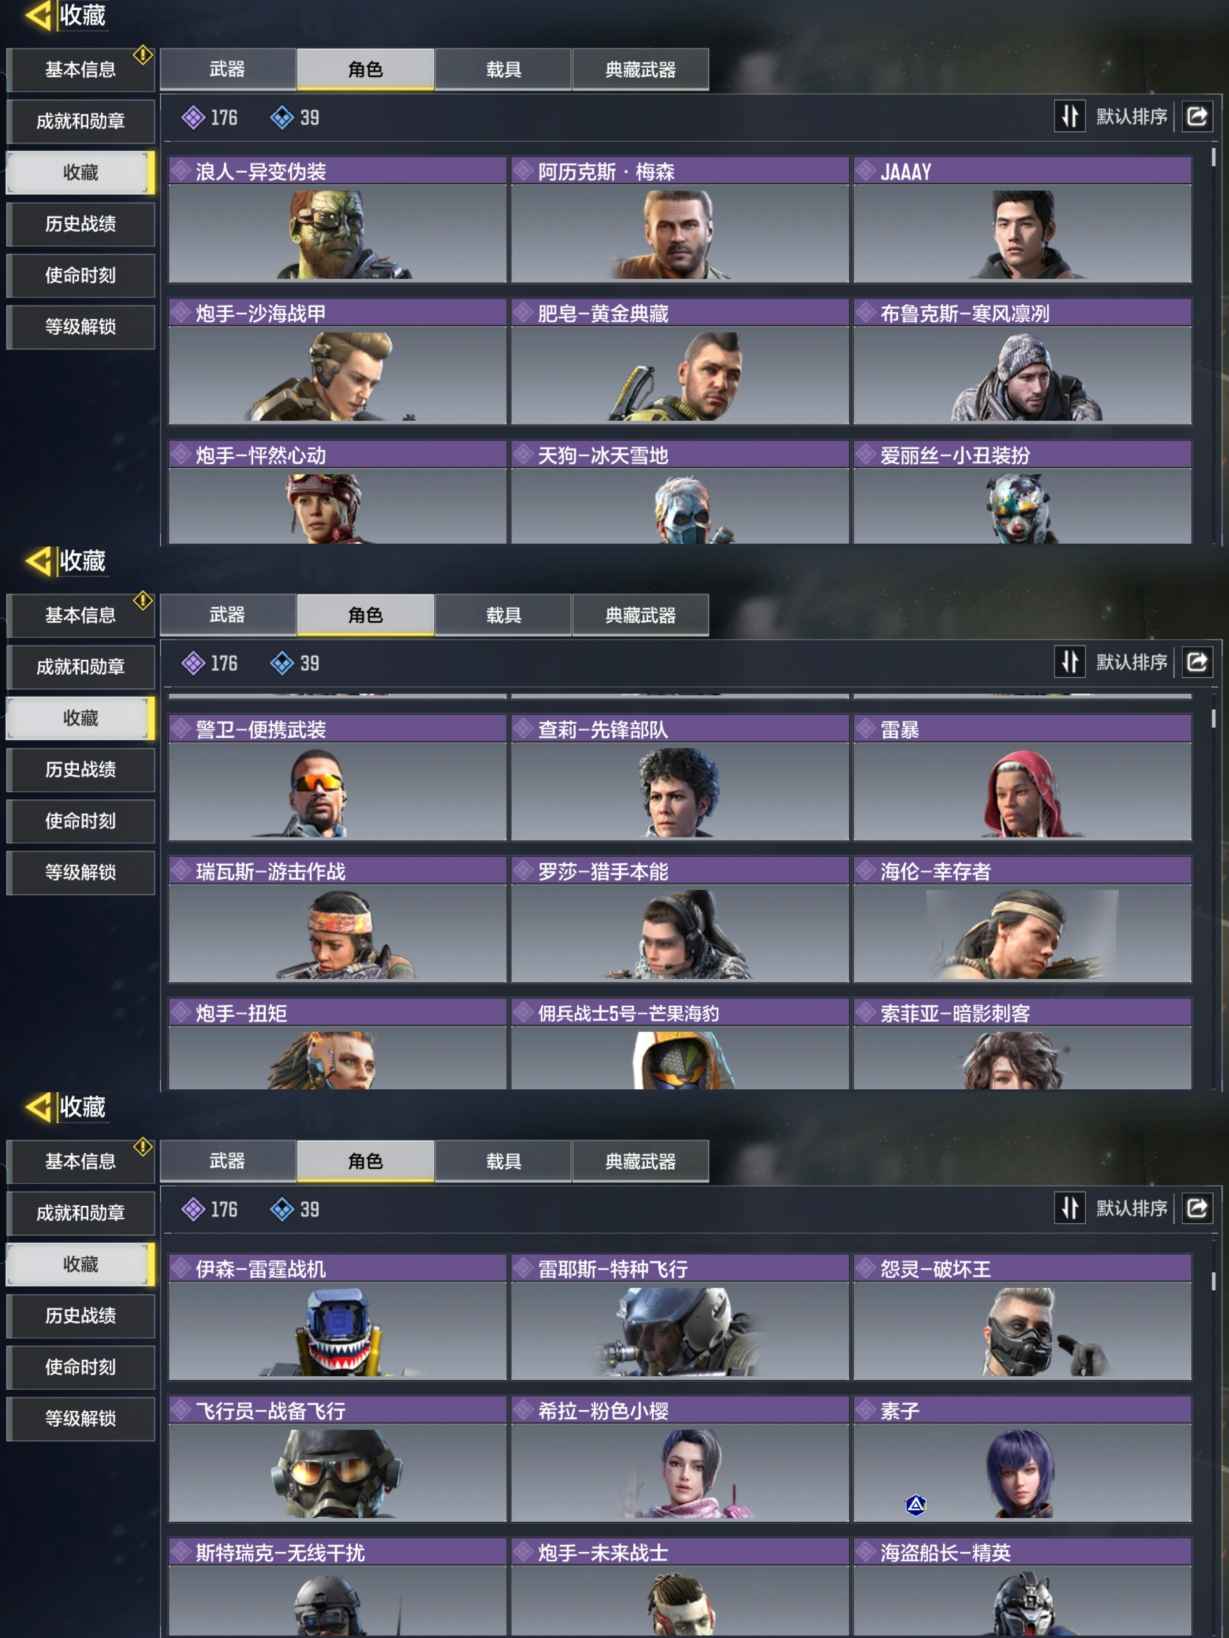This screenshot has width=1229, height=1638.
Task: Open the 默认排序 sort dropdown above the JAAAY card
Action: 1131,117
